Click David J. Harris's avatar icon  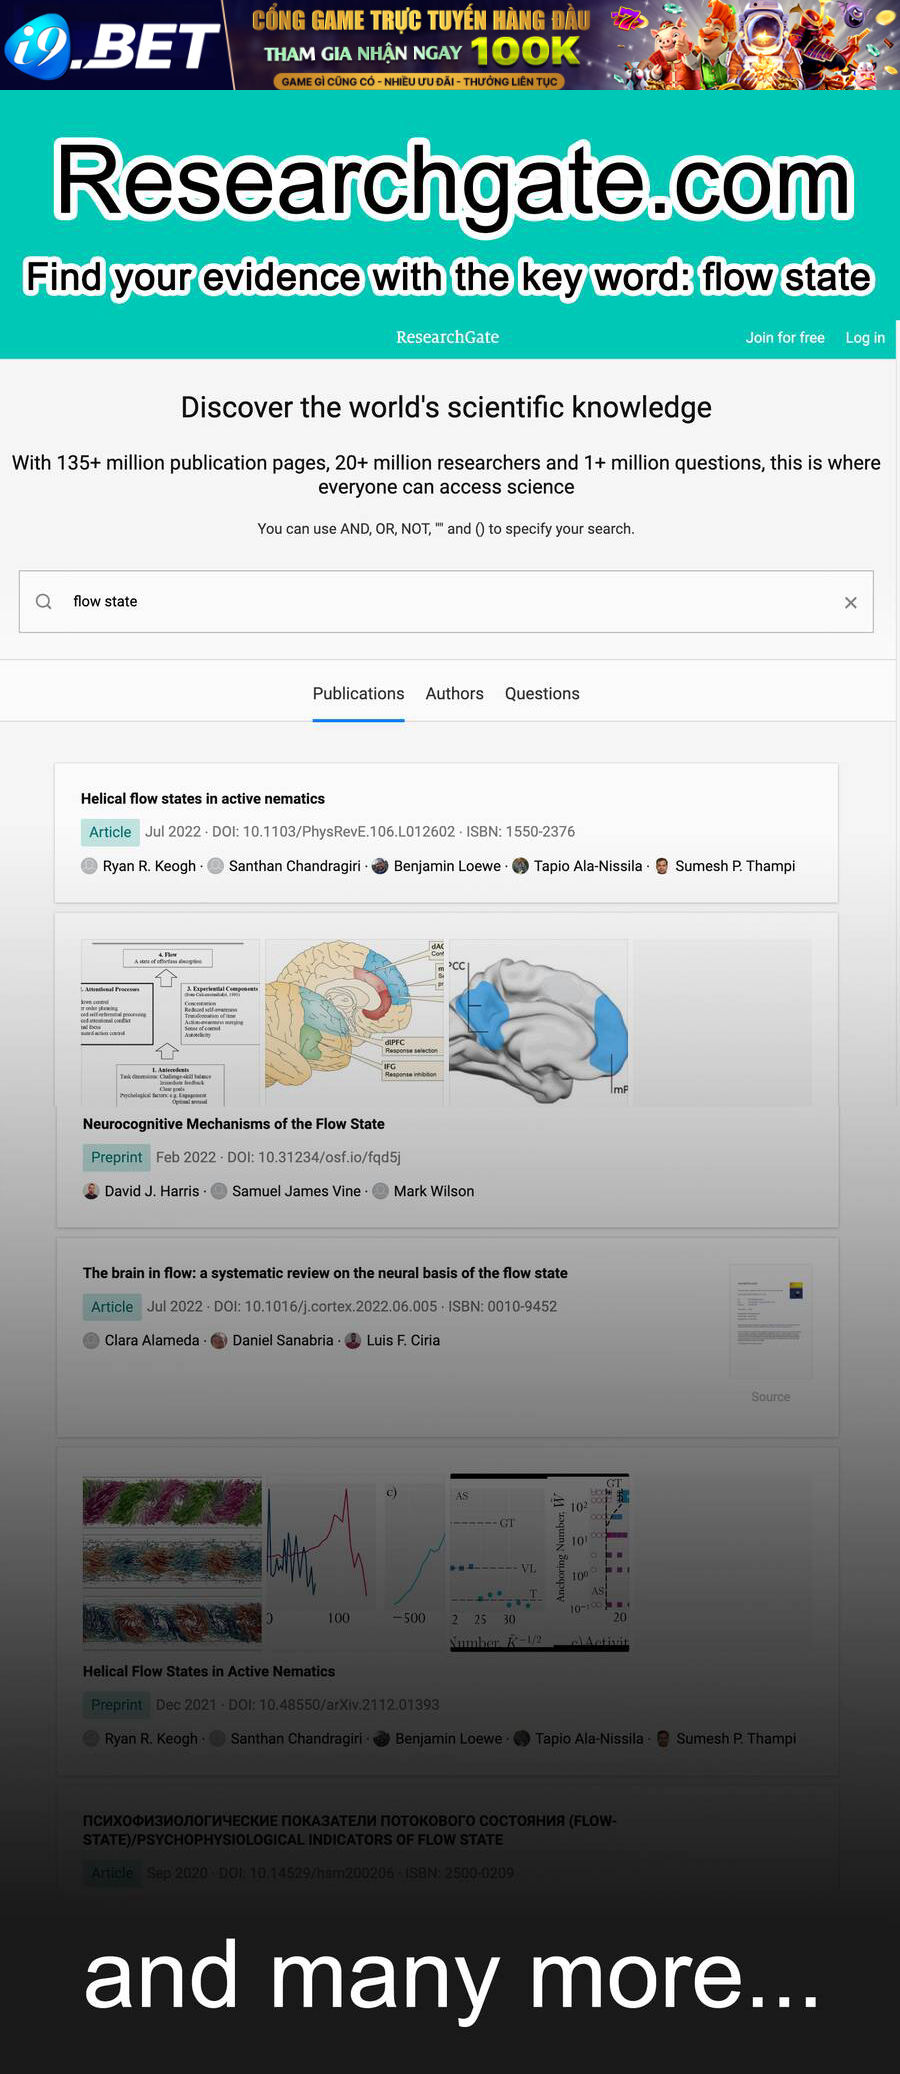pos(91,1191)
